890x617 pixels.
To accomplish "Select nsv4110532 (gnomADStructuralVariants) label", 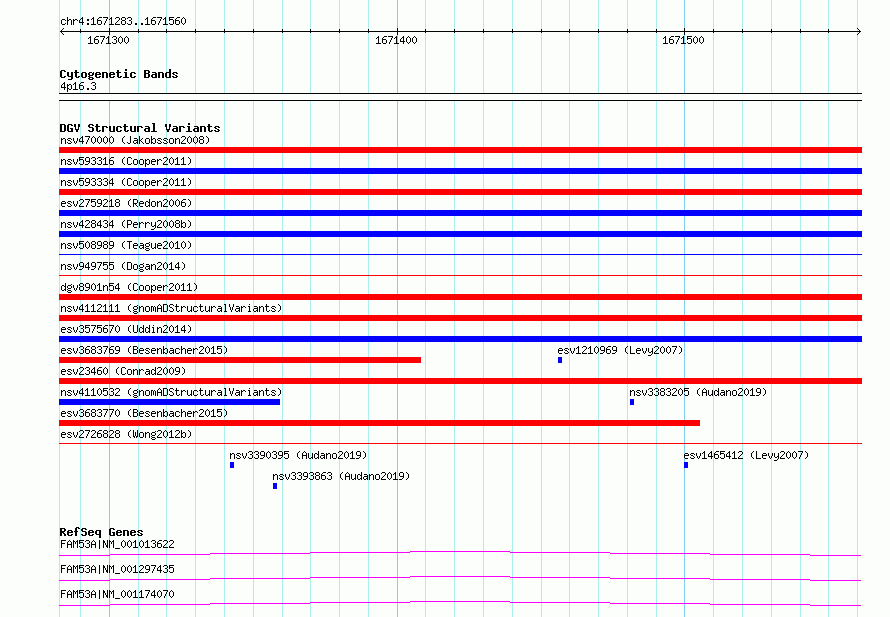I will (171, 392).
